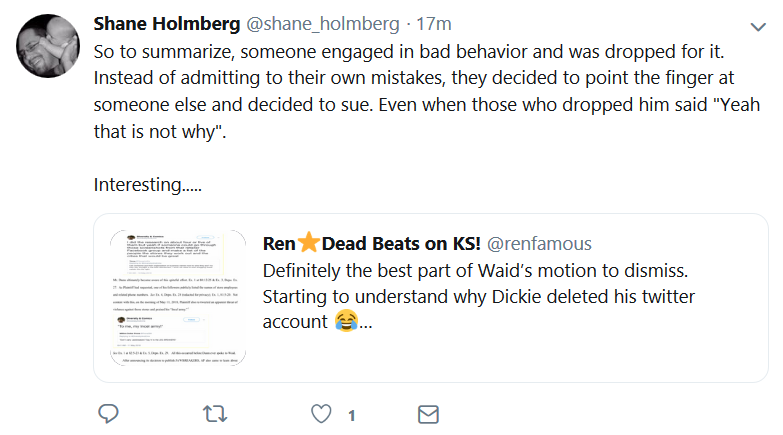Click the reply speech bubble icon
The height and width of the screenshot is (435, 783).
coord(109,413)
